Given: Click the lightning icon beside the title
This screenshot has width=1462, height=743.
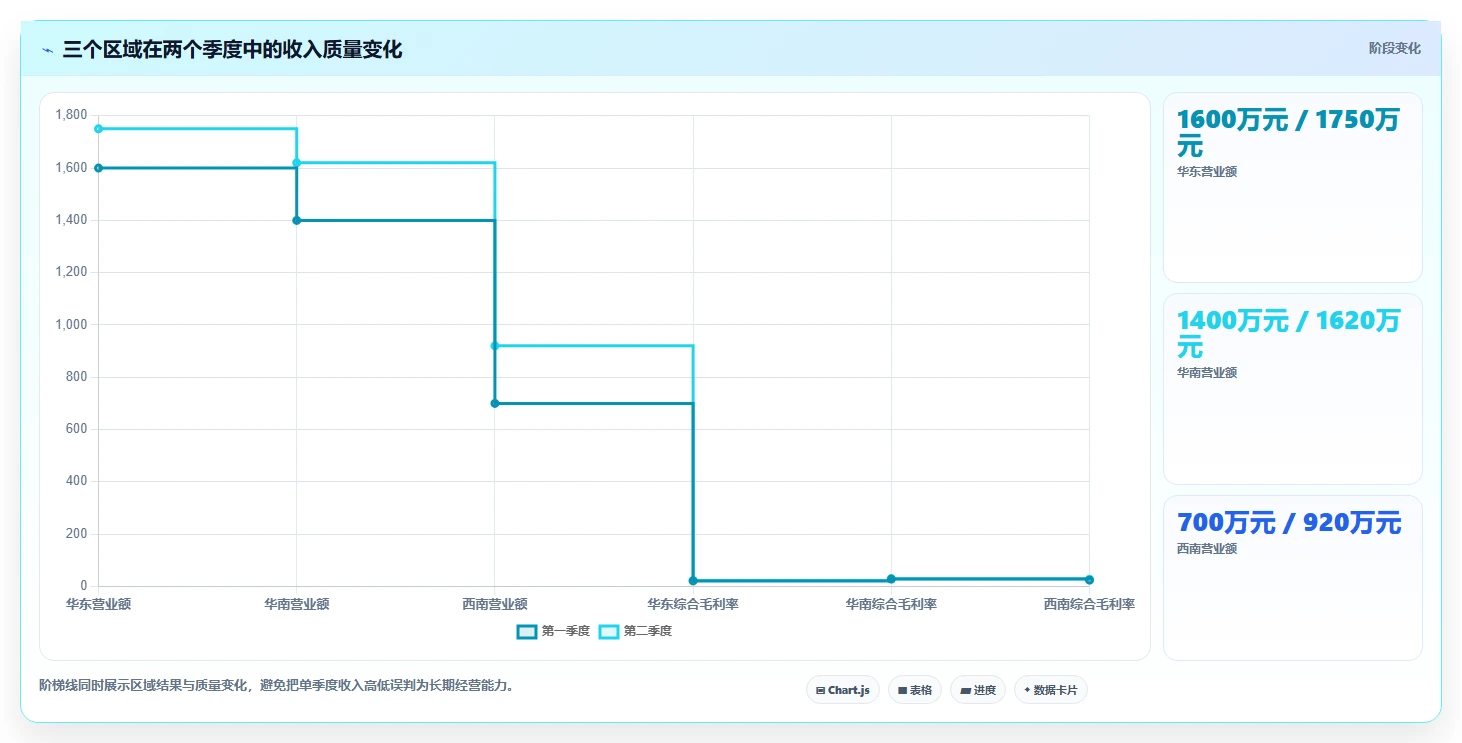Looking at the screenshot, I should pyautogui.click(x=48, y=50).
